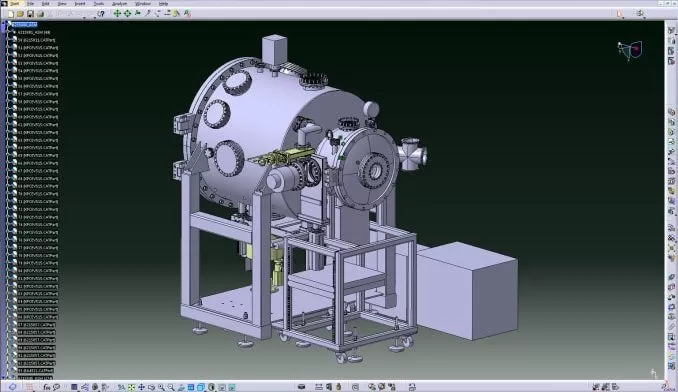Click the Save floppy disk icon
Viewport: 678px width, 392px height.
pyautogui.click(x=30, y=14)
